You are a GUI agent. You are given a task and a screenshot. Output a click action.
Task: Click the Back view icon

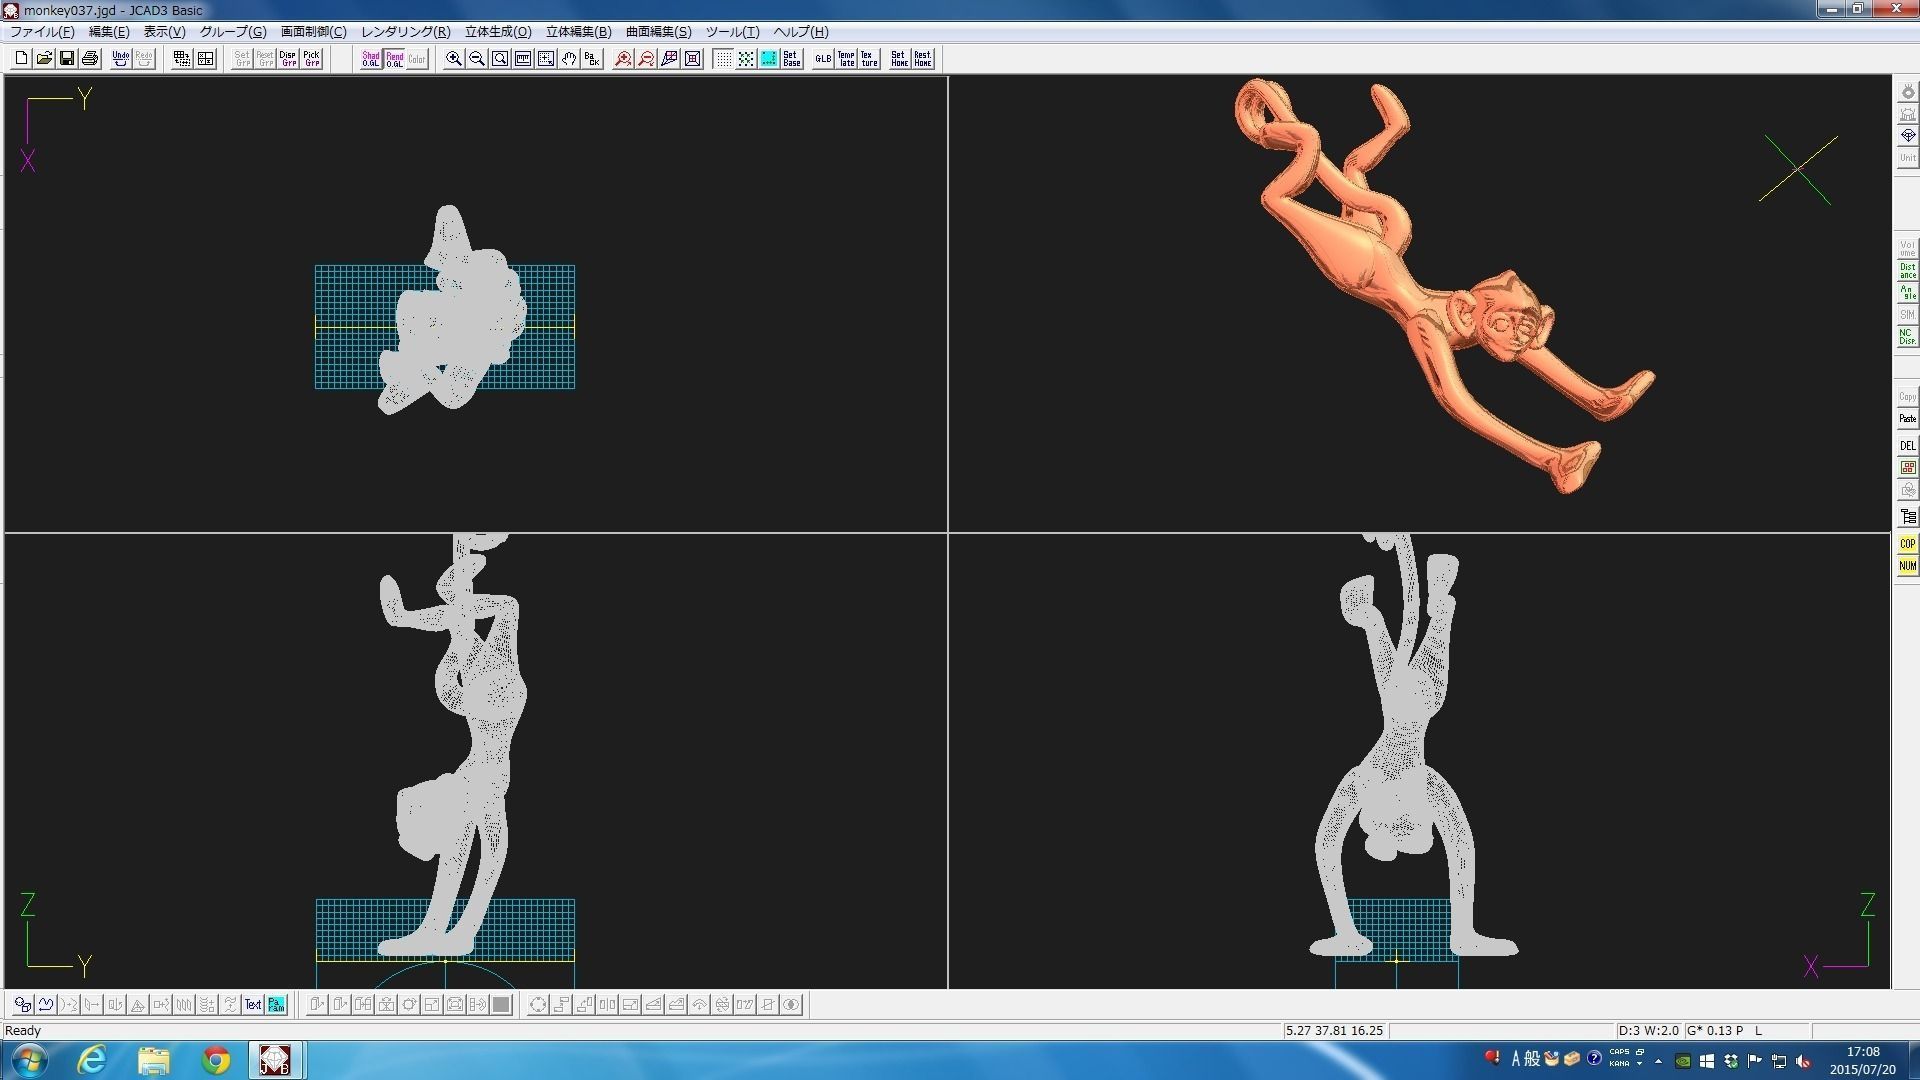(x=592, y=59)
